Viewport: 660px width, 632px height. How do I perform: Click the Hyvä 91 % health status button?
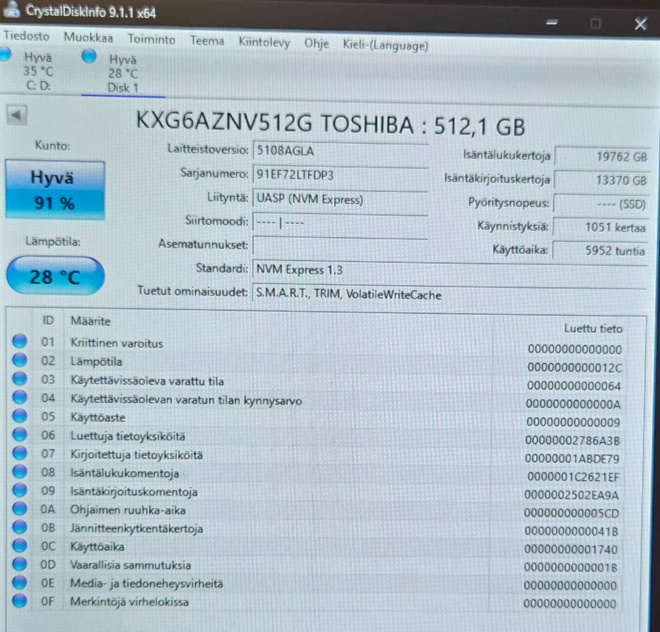(55, 190)
